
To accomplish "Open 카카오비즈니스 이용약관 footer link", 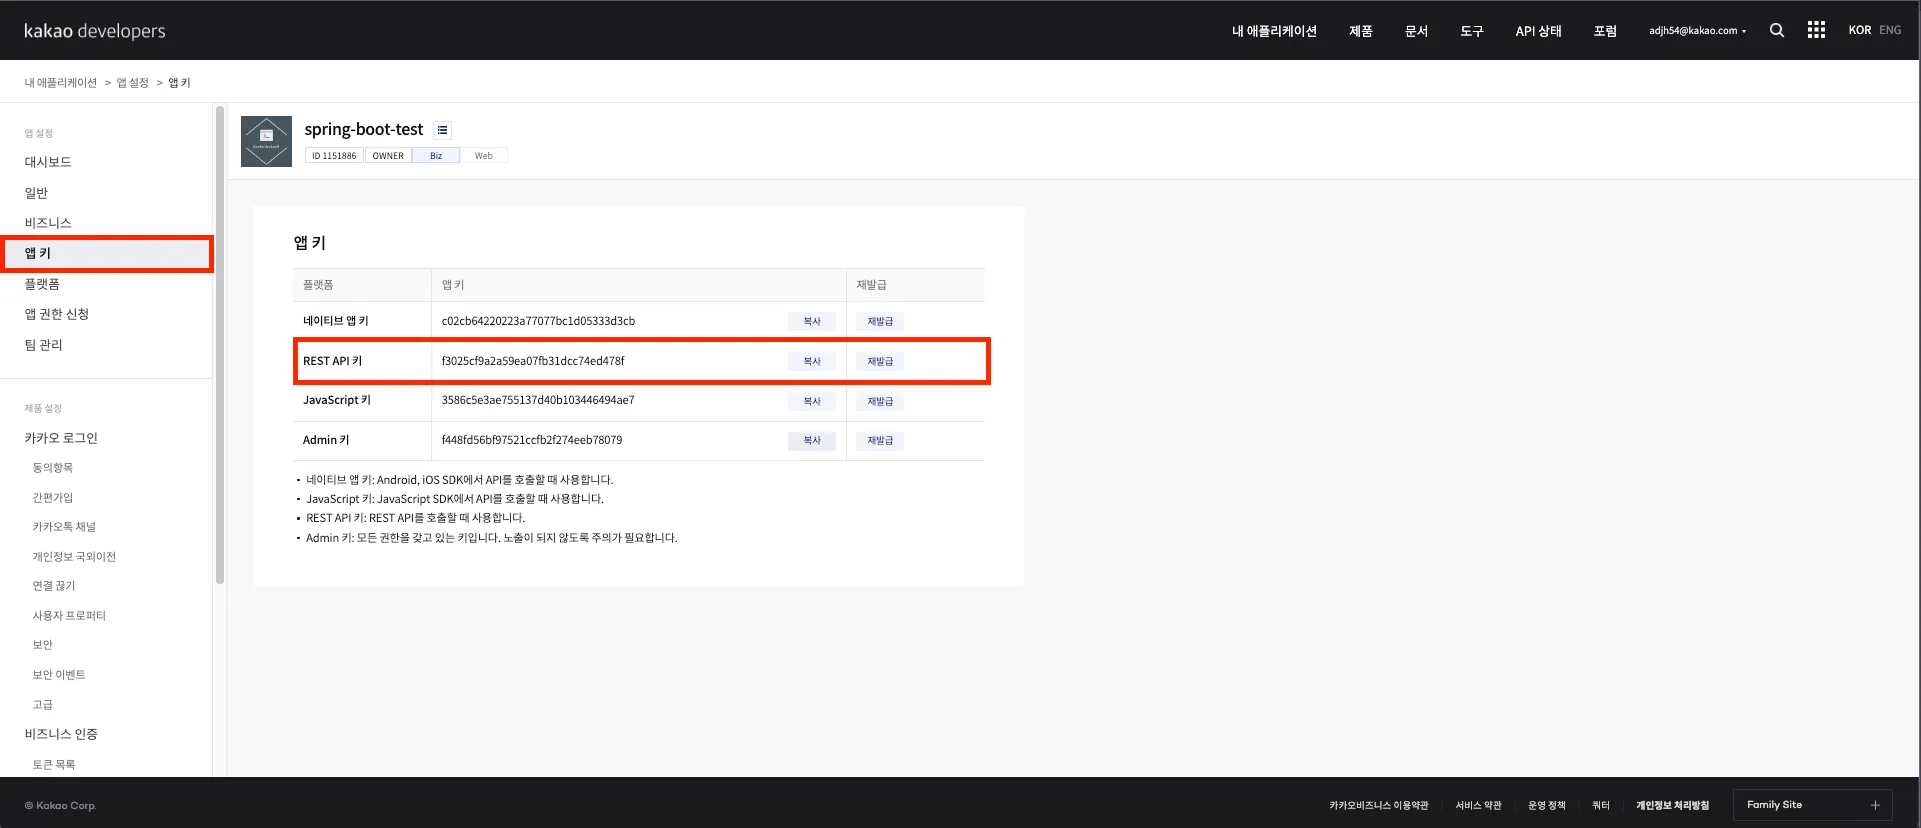I will click(1379, 806).
